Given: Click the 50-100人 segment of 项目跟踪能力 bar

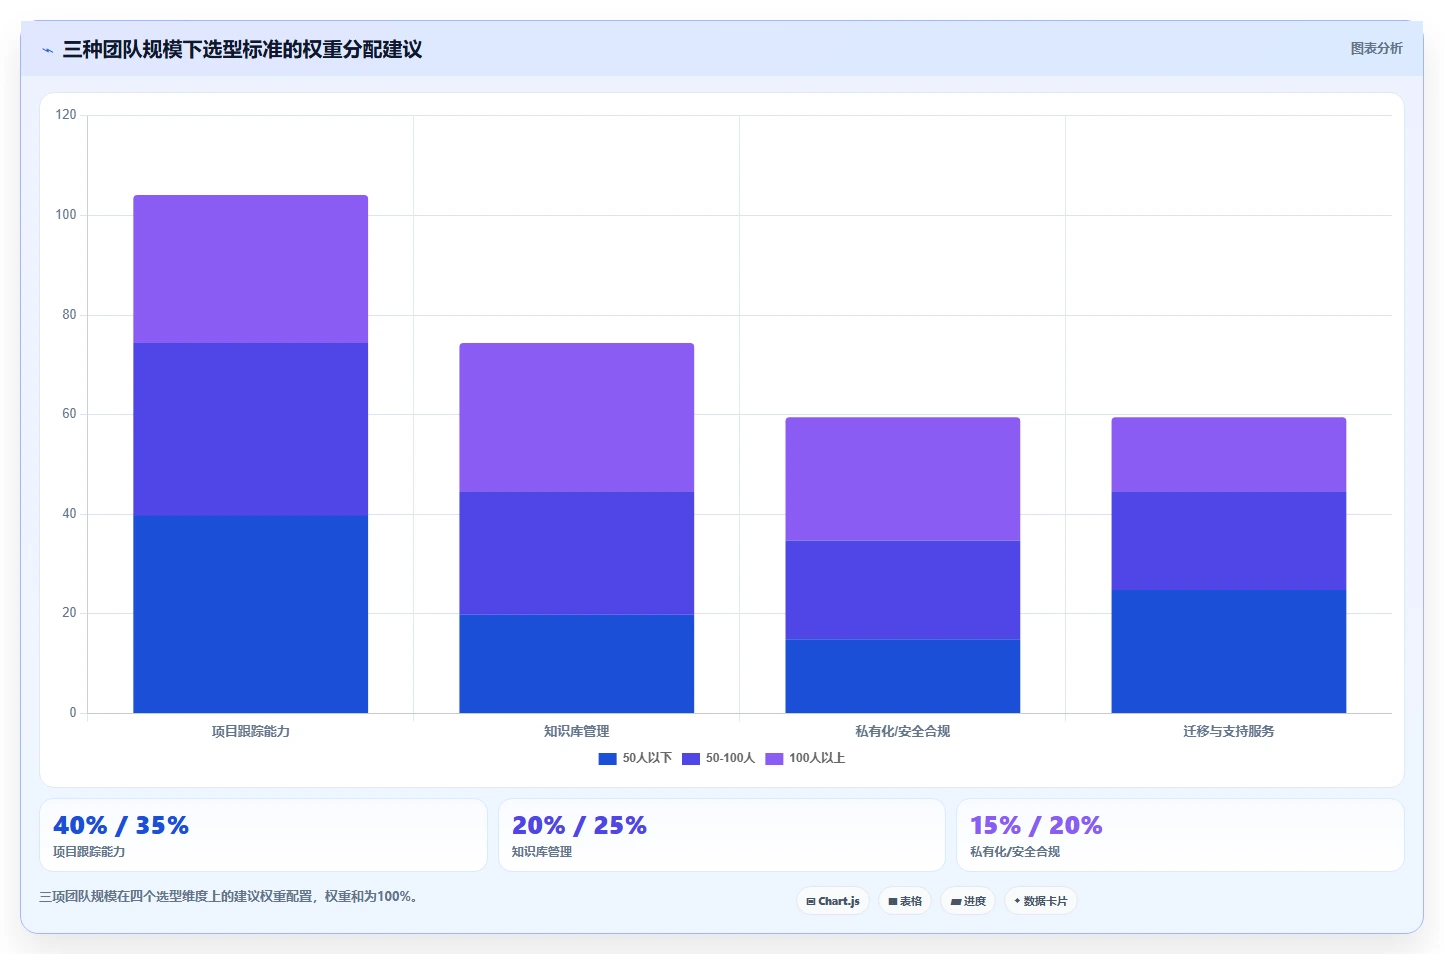Looking at the screenshot, I should tap(251, 429).
